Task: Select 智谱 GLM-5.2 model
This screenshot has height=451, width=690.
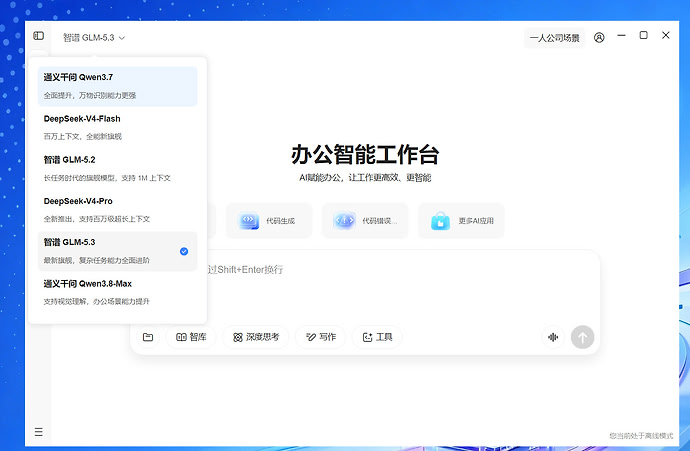Action: point(117,168)
